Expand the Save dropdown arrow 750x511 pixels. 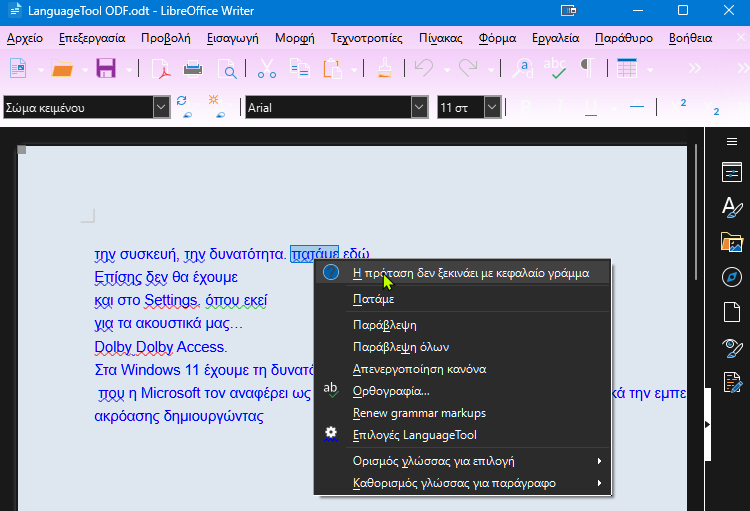pos(129,70)
